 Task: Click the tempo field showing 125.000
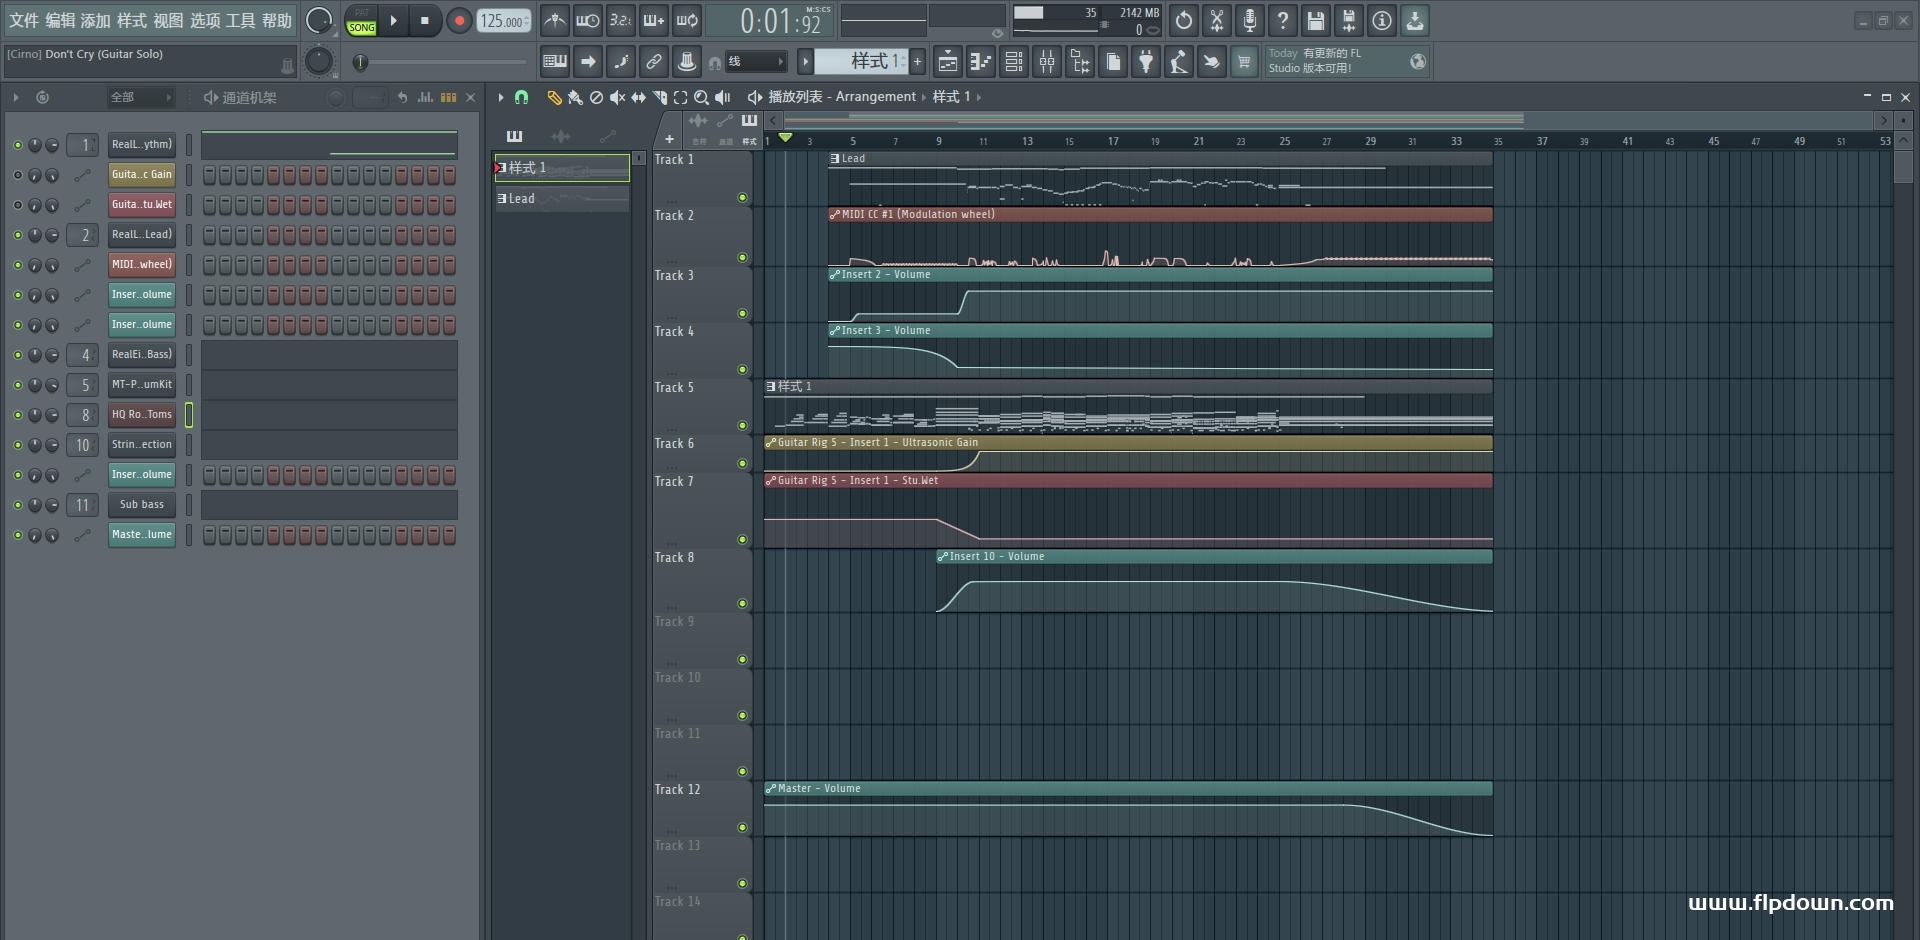(x=503, y=21)
